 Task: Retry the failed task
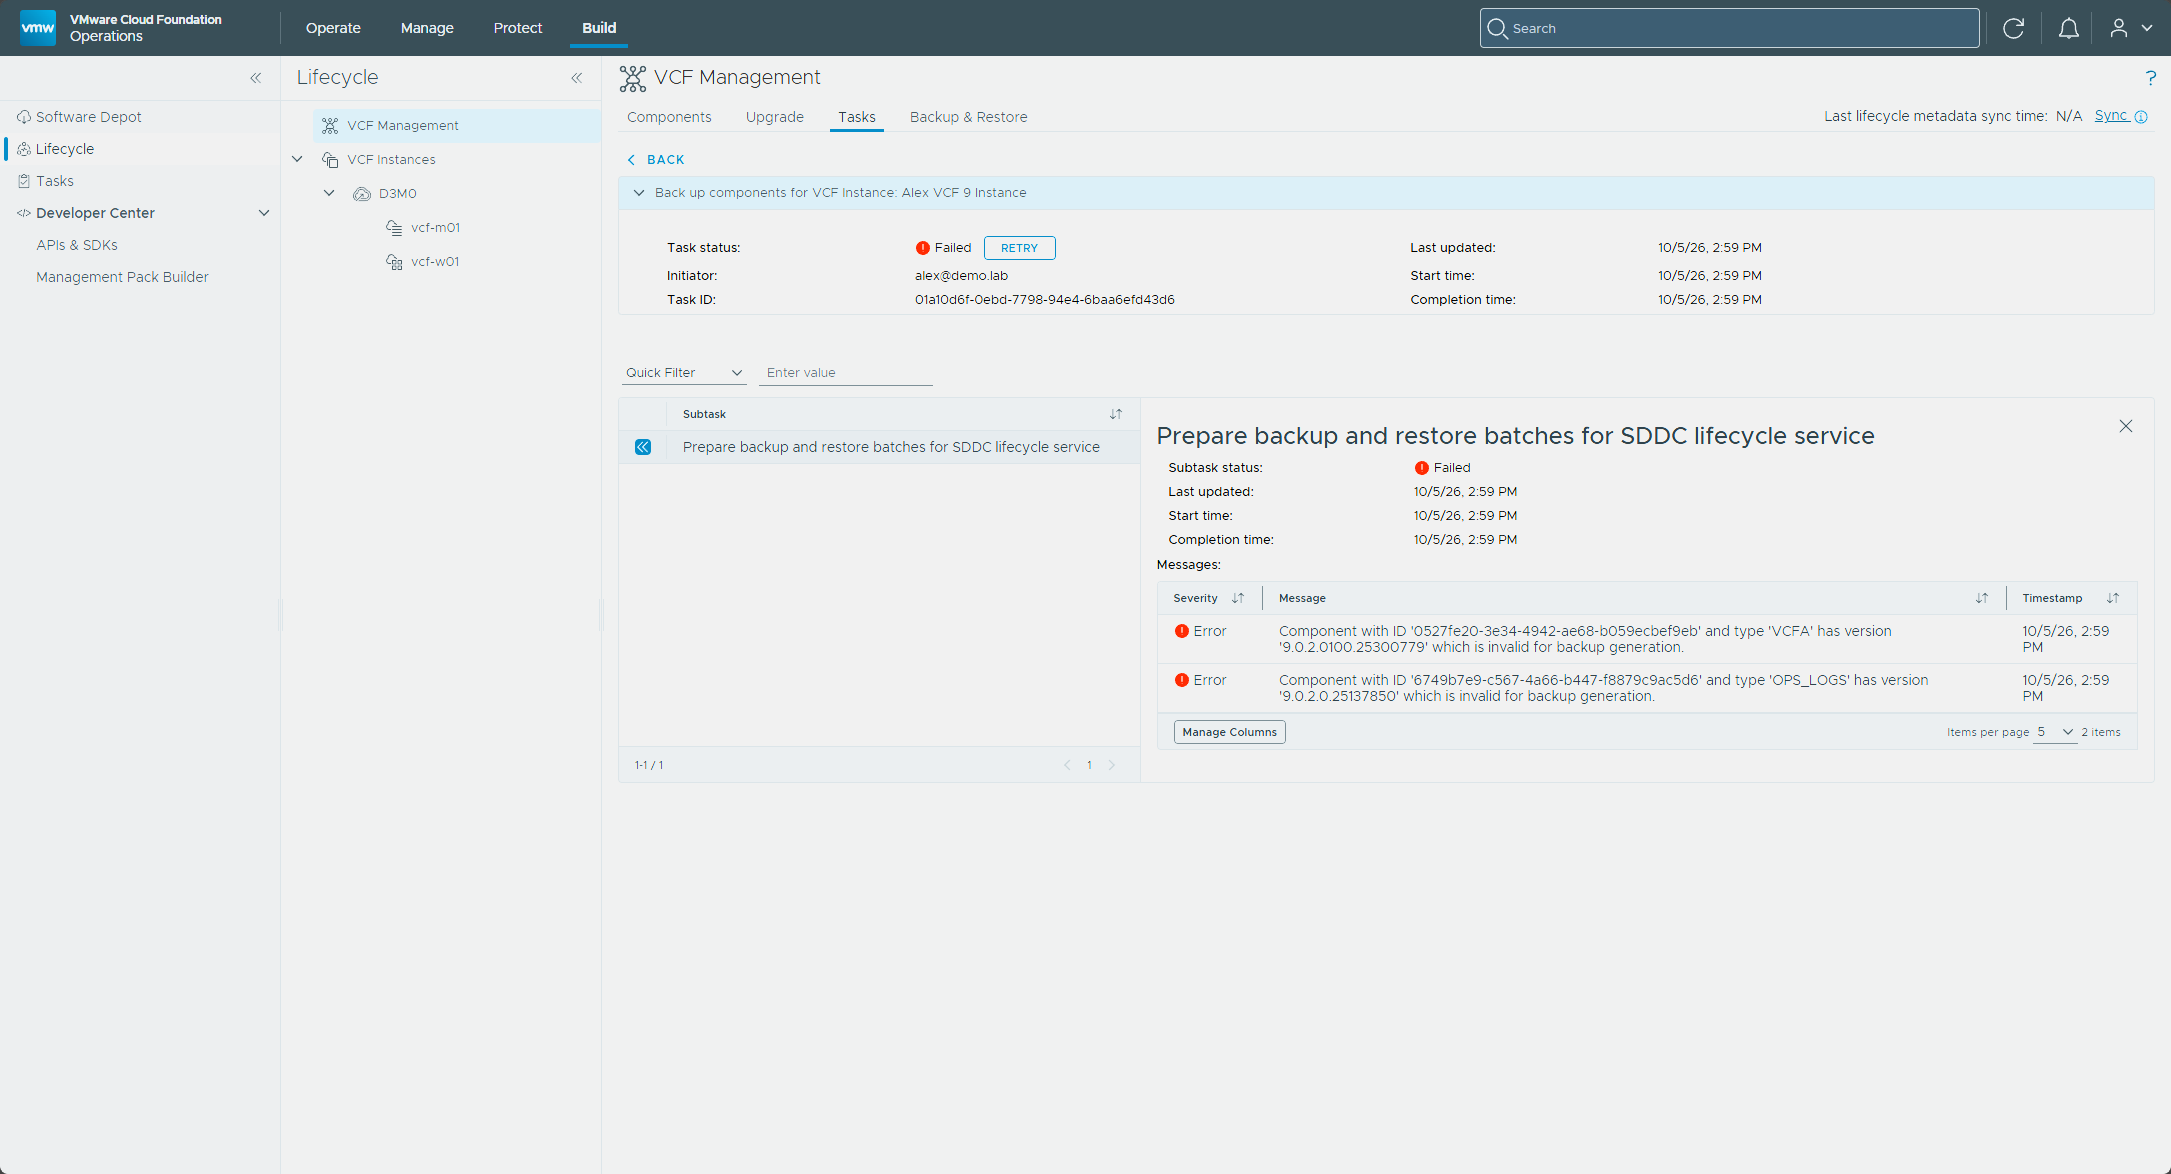pos(1019,248)
